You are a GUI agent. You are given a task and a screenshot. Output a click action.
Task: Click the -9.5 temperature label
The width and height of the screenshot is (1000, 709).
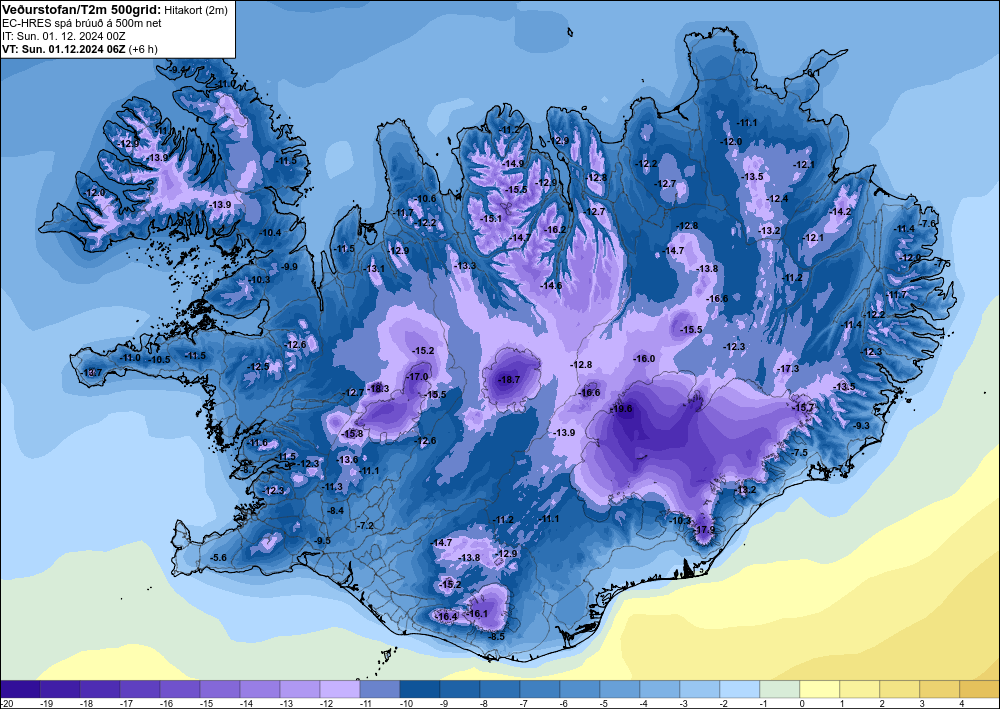click(323, 541)
